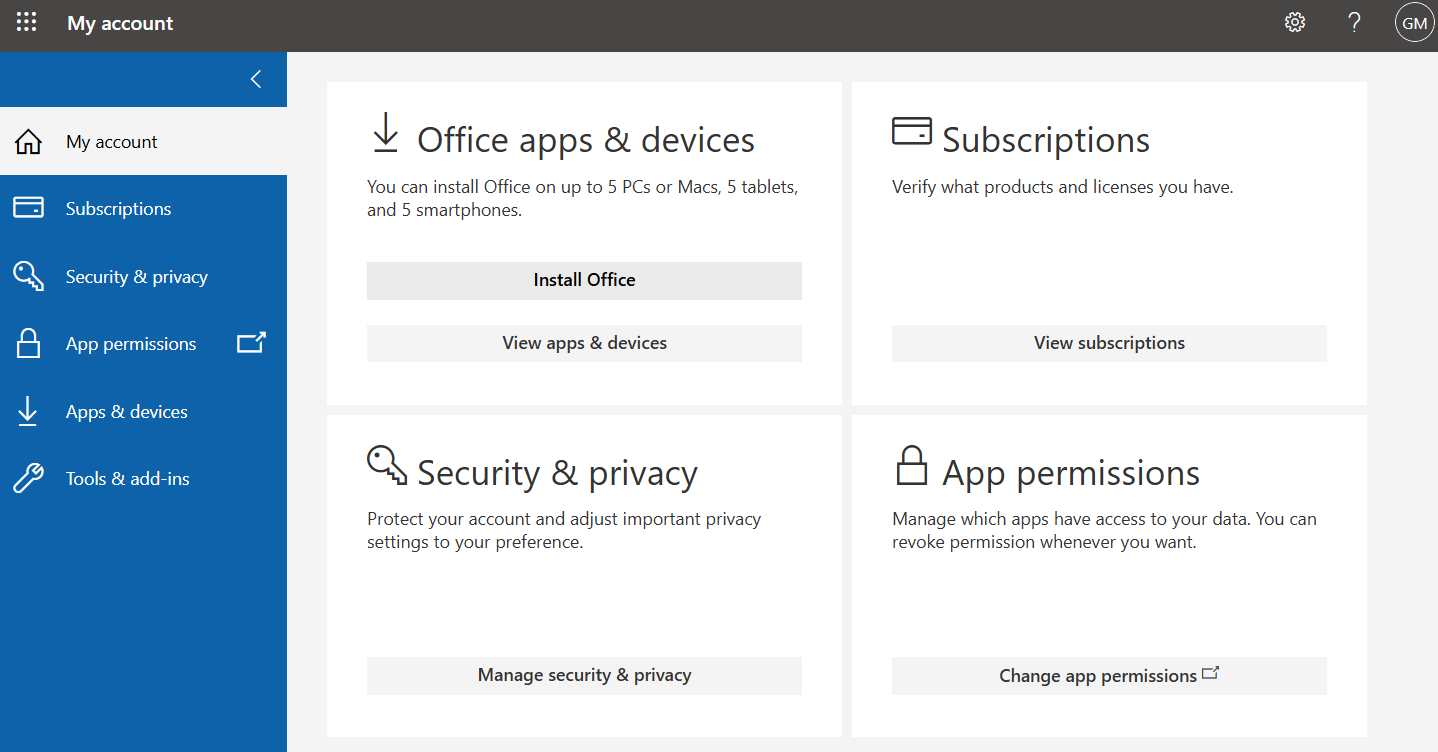Click the My account title in header
This screenshot has height=752, width=1438.
pyautogui.click(x=120, y=23)
